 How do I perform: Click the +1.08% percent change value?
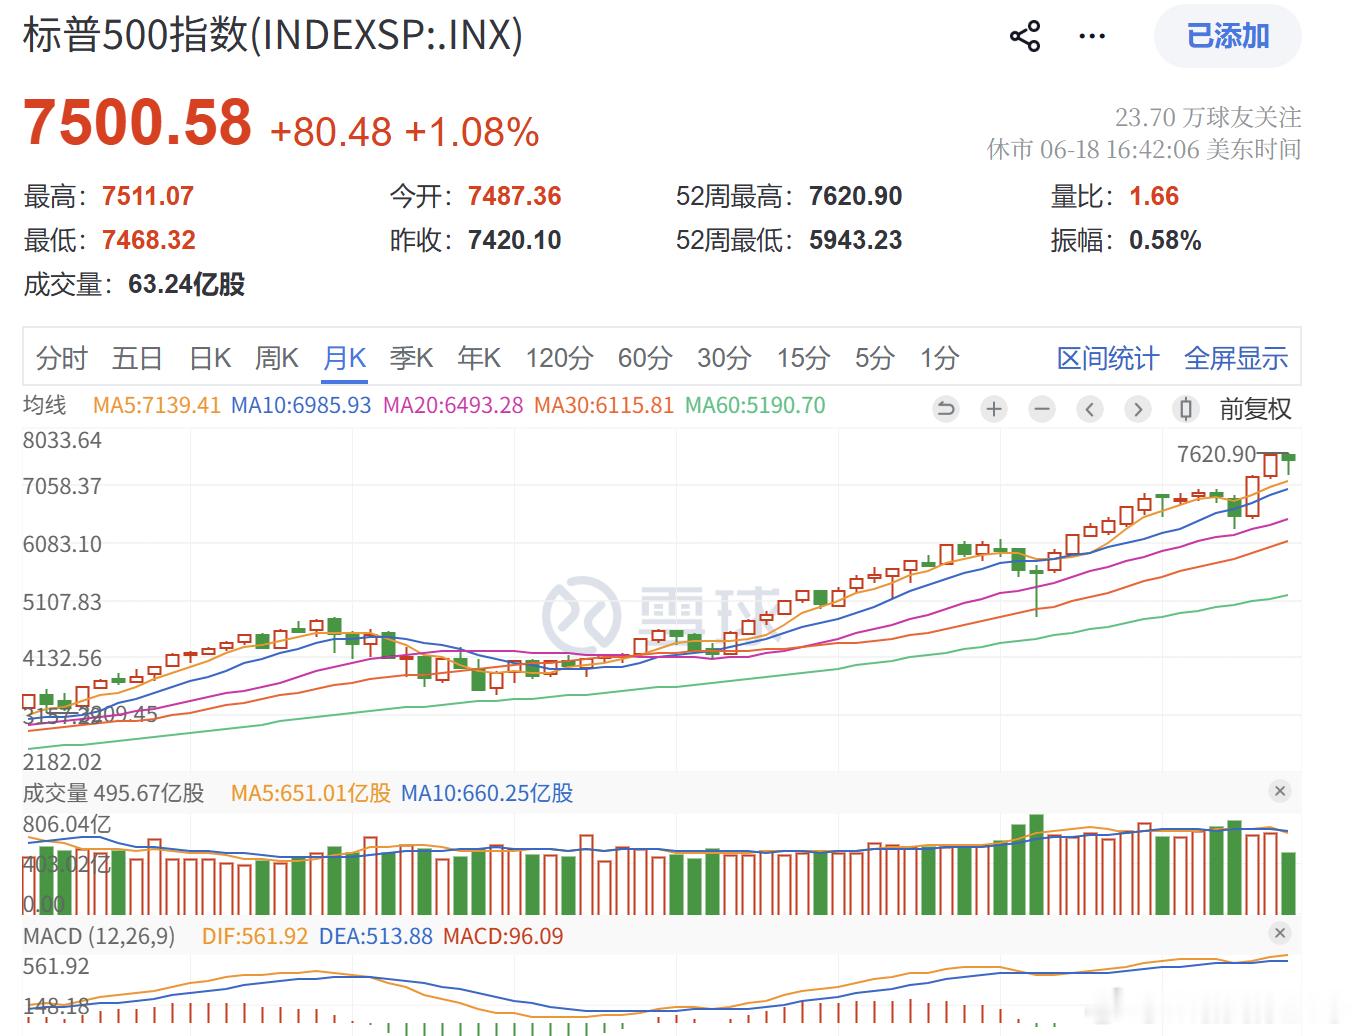click(x=472, y=132)
